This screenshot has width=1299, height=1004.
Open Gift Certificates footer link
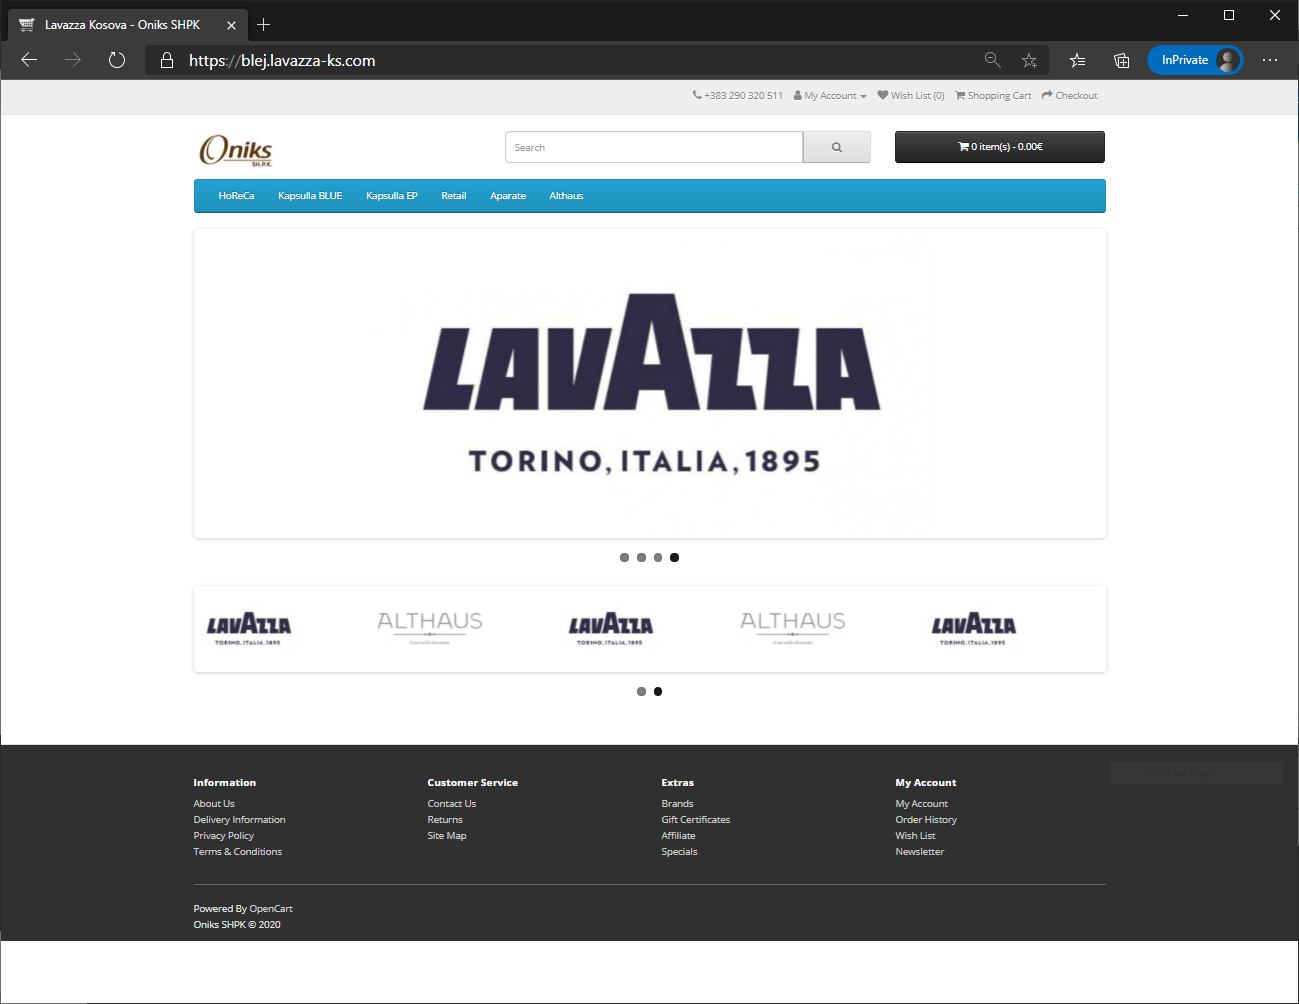pyautogui.click(x=696, y=820)
